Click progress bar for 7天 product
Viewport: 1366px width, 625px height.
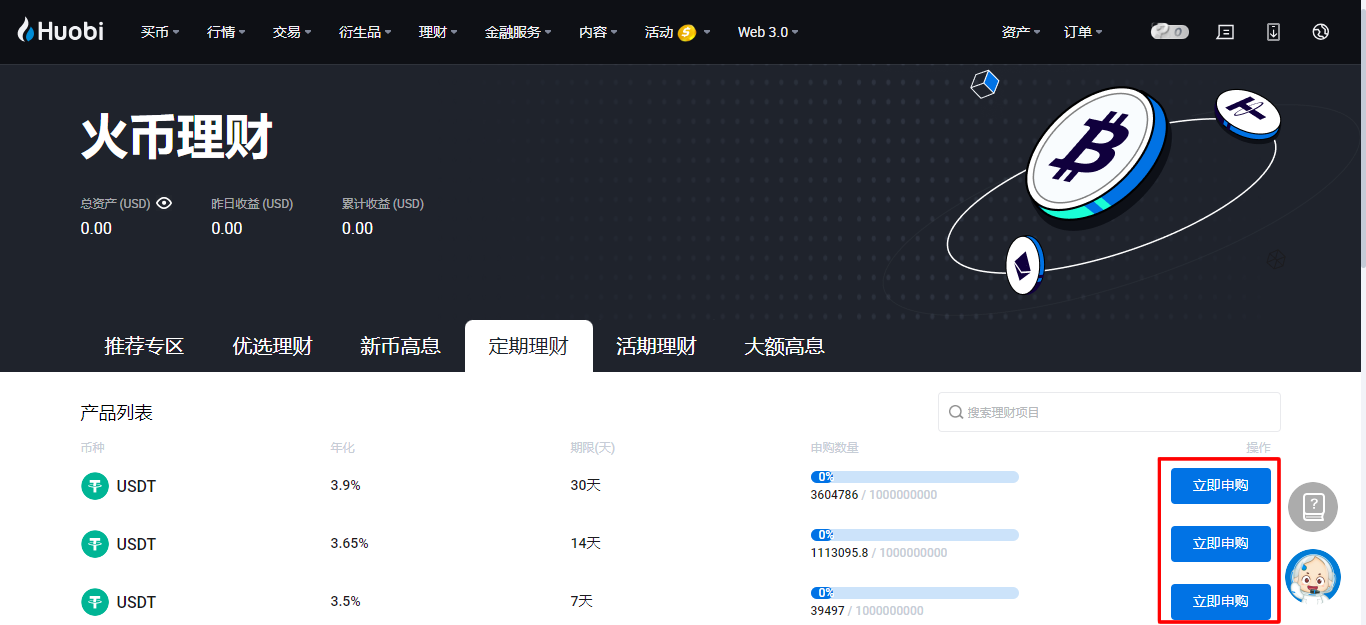[x=915, y=593]
